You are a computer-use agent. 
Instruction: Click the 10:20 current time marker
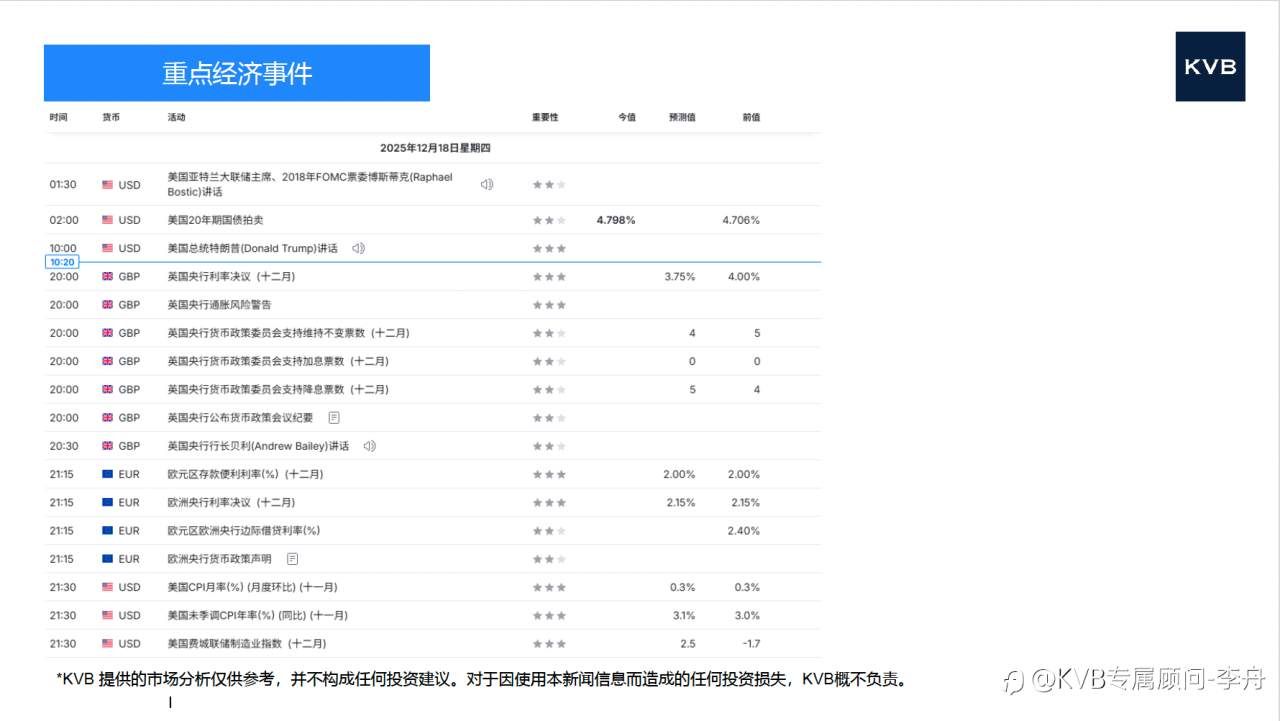[62, 261]
